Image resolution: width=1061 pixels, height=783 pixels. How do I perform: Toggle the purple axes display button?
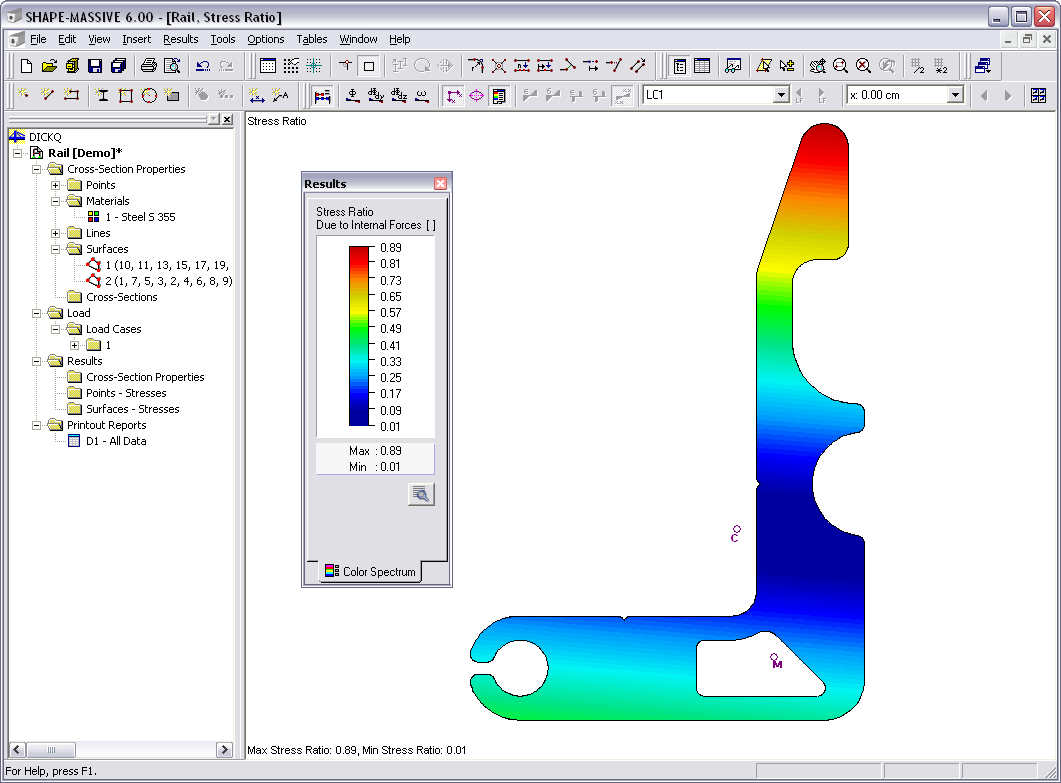click(454, 95)
